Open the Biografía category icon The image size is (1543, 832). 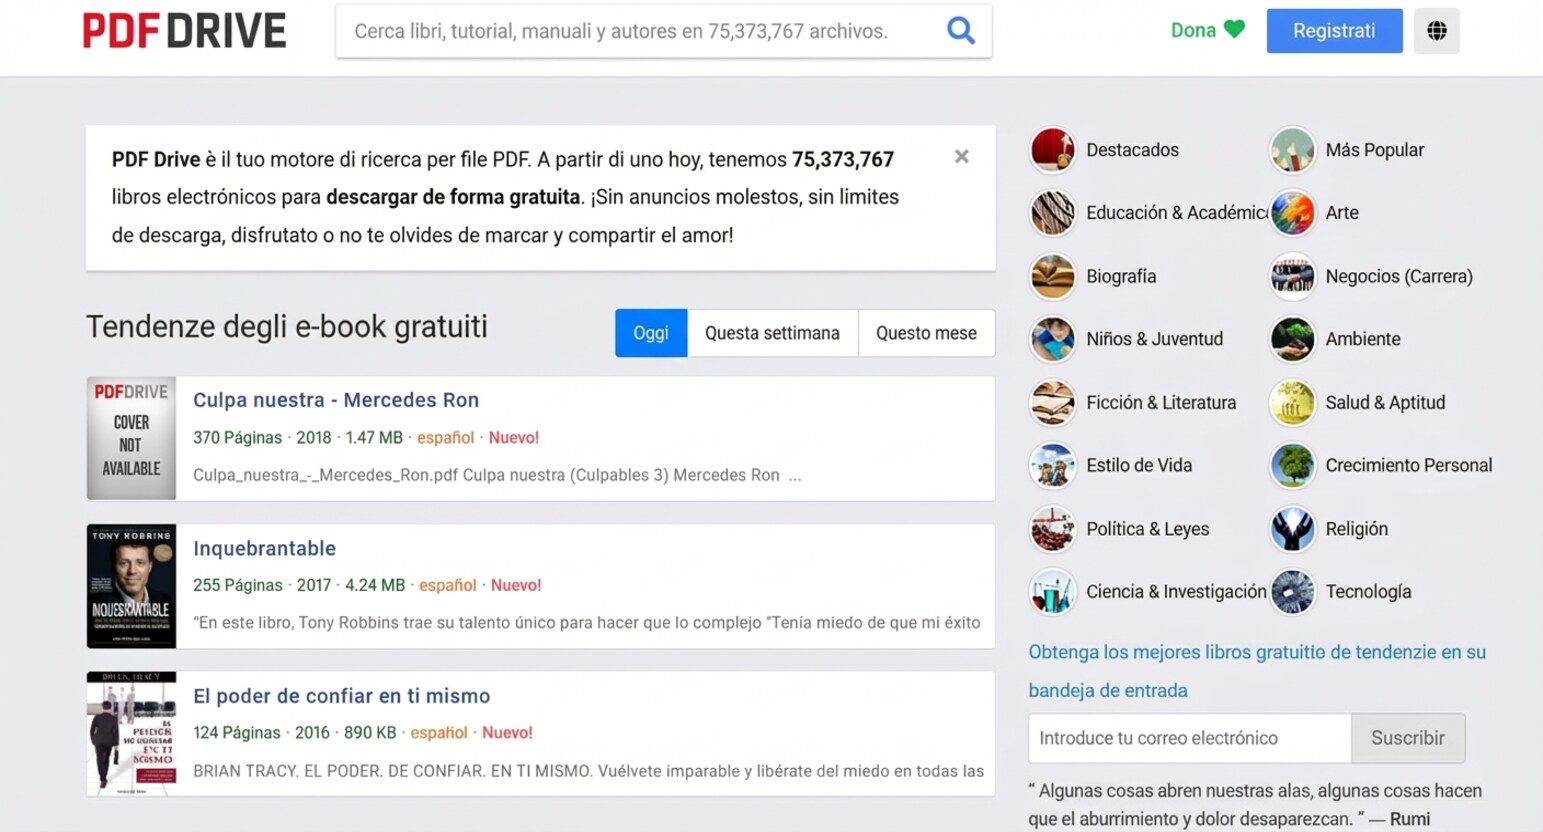(1052, 277)
